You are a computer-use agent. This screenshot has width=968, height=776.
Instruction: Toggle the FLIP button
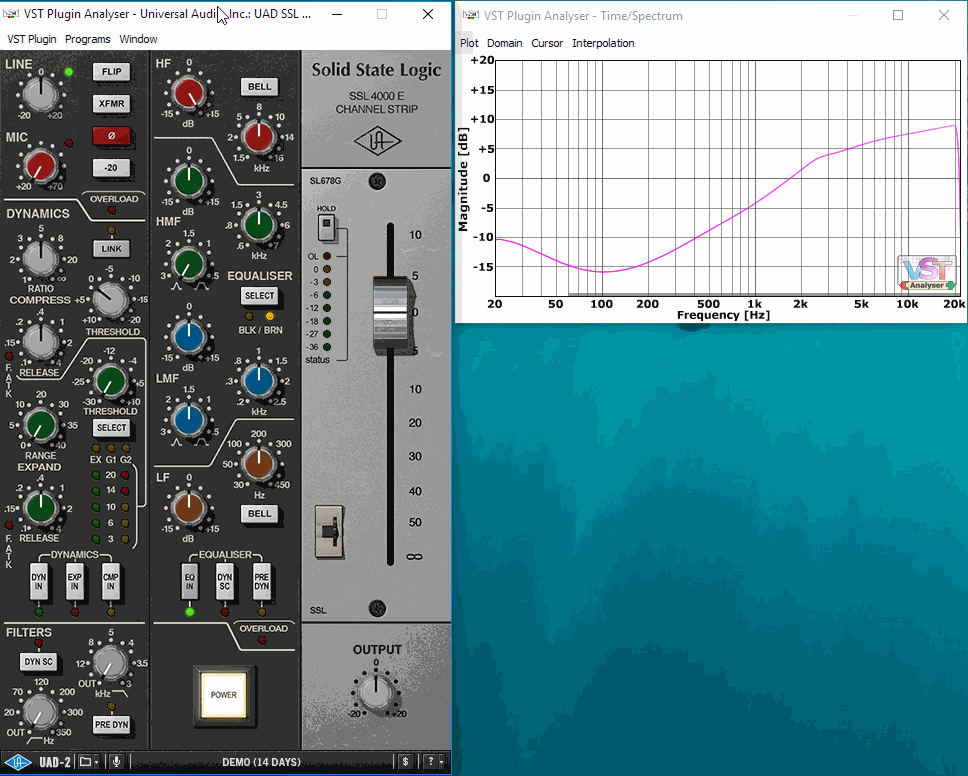tap(112, 72)
